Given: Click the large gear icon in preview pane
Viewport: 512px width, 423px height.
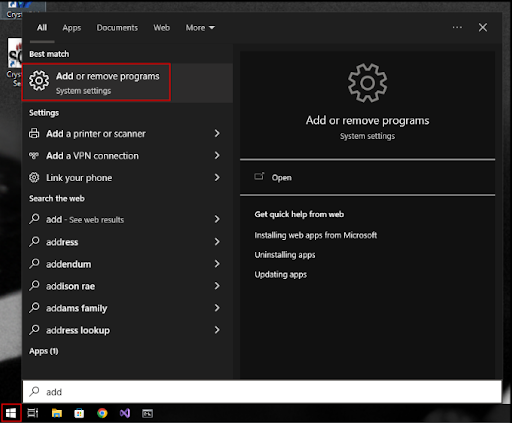Looking at the screenshot, I should click(367, 83).
